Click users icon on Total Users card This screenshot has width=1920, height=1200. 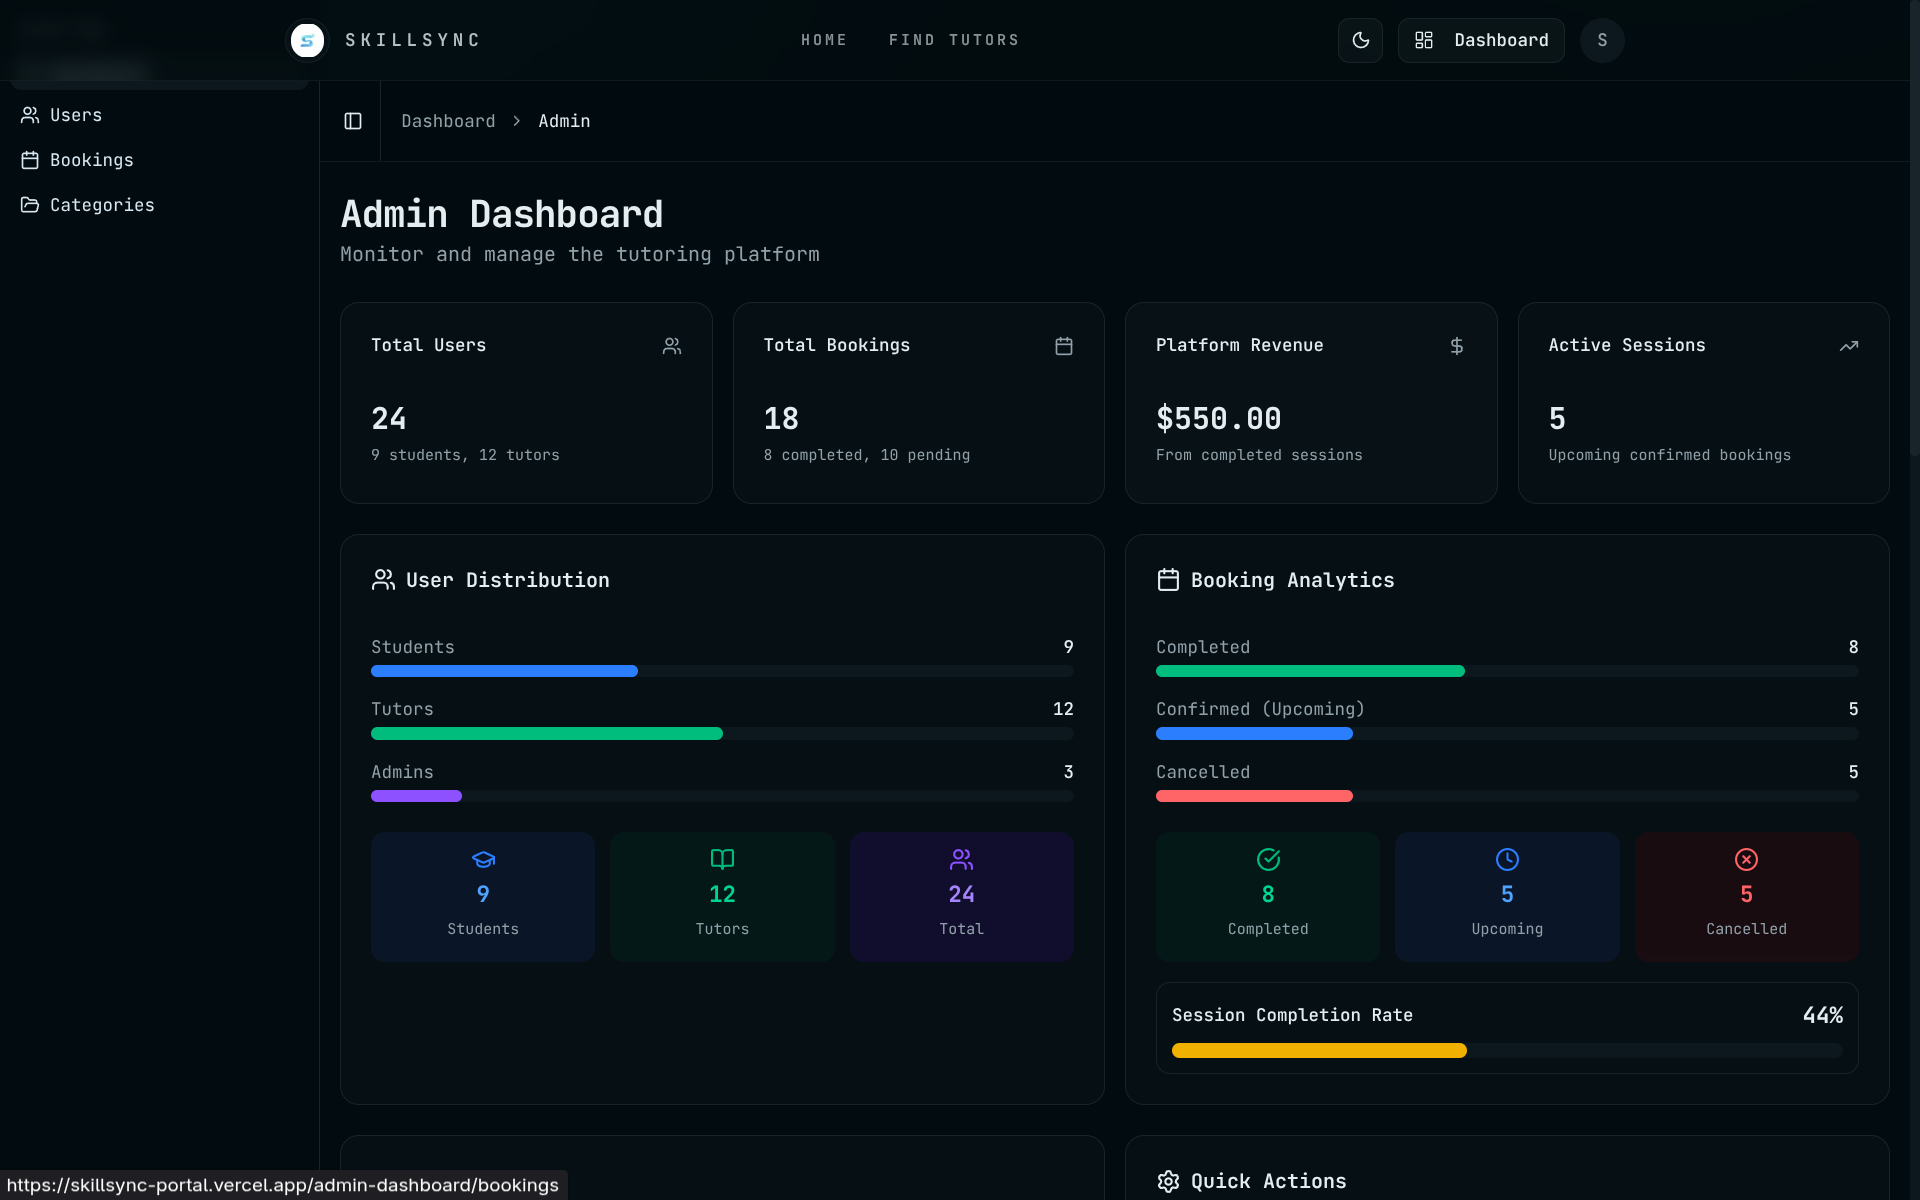pyautogui.click(x=672, y=346)
